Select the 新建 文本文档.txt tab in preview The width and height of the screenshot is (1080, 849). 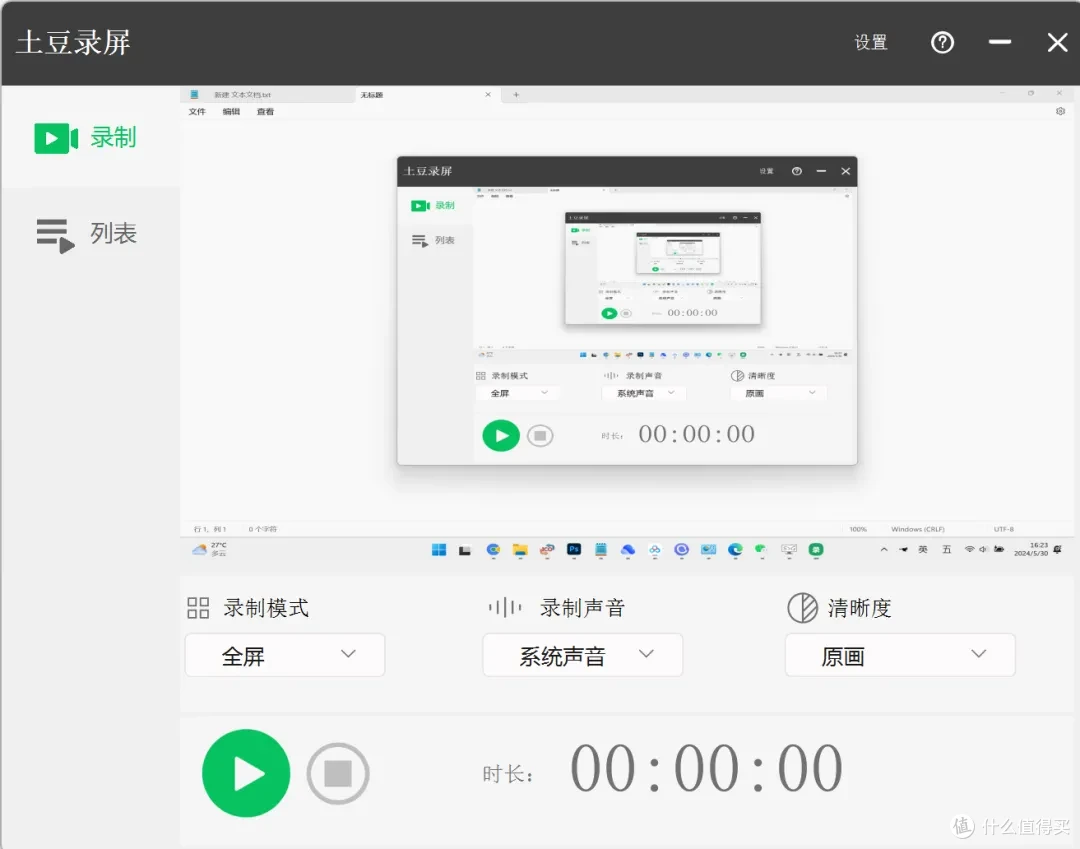[268, 94]
